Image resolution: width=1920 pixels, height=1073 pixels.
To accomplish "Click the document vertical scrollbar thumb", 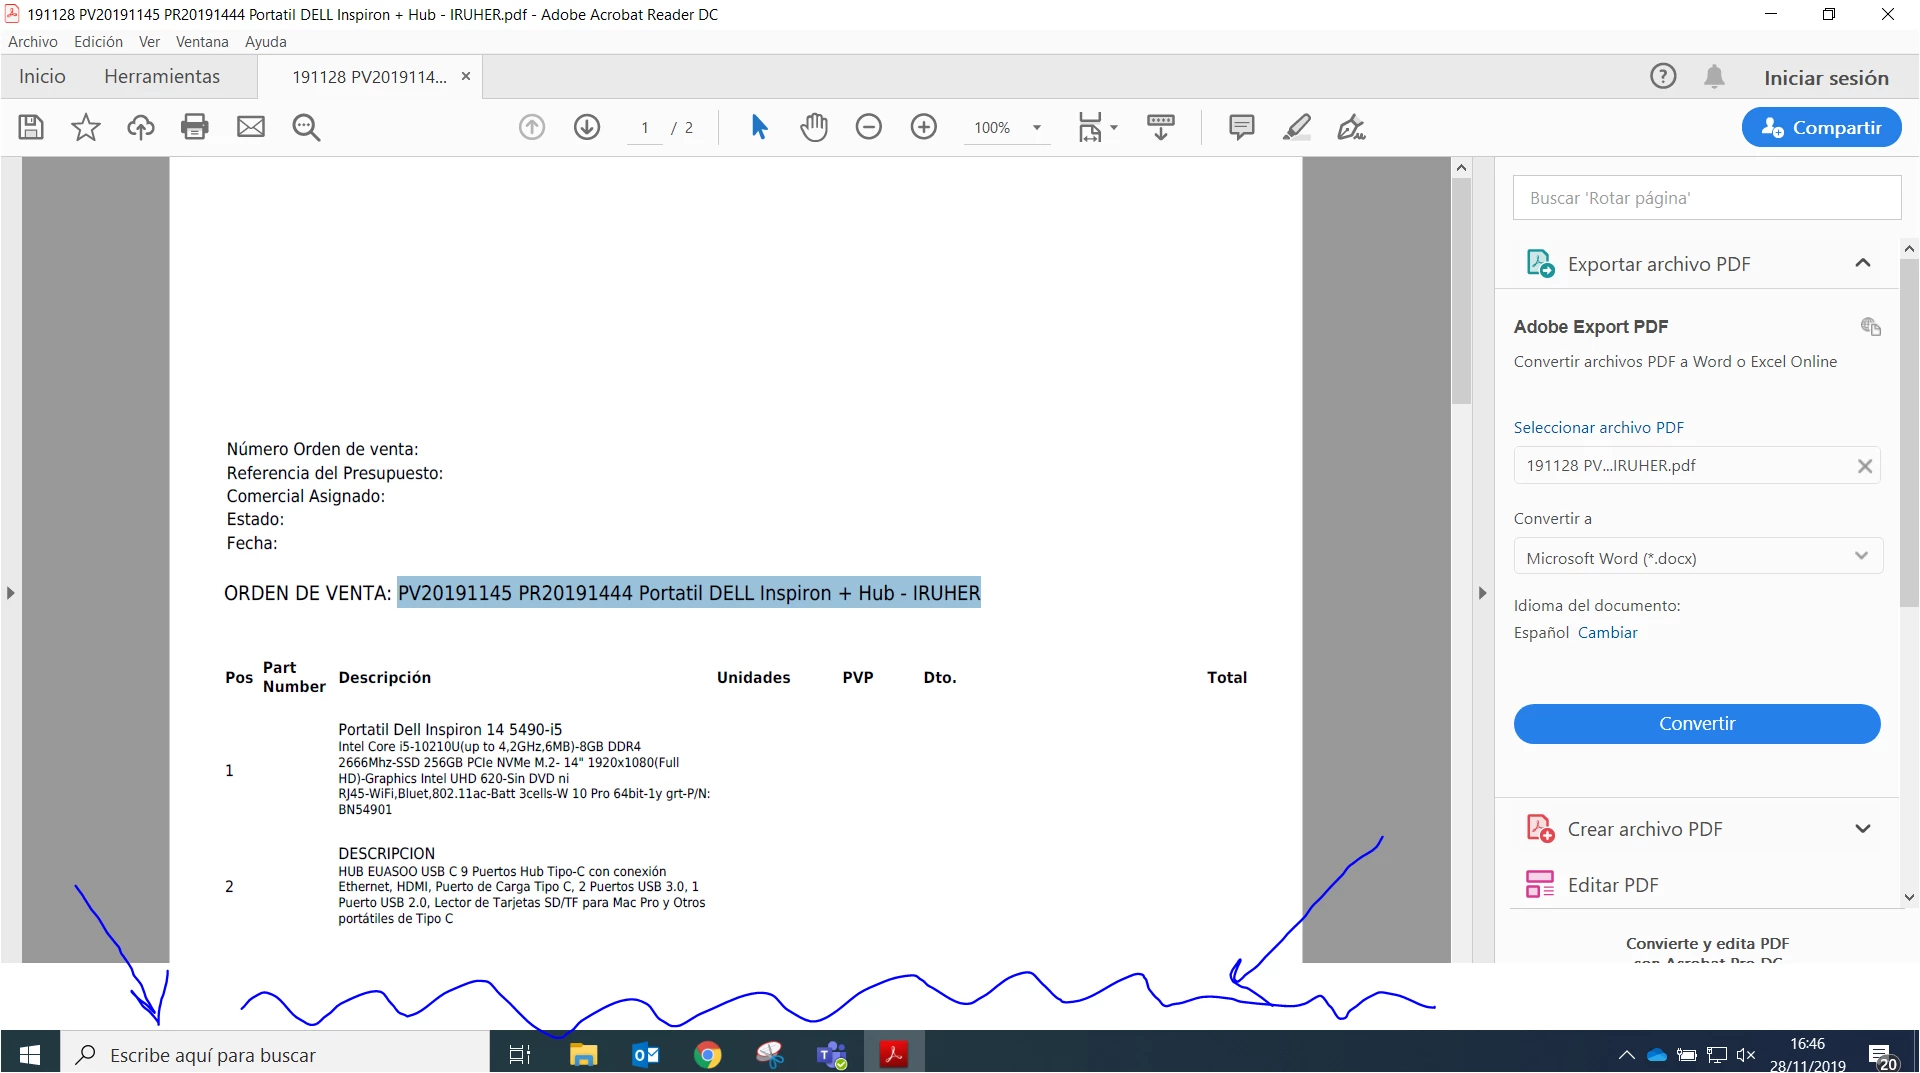I will point(1461,292).
